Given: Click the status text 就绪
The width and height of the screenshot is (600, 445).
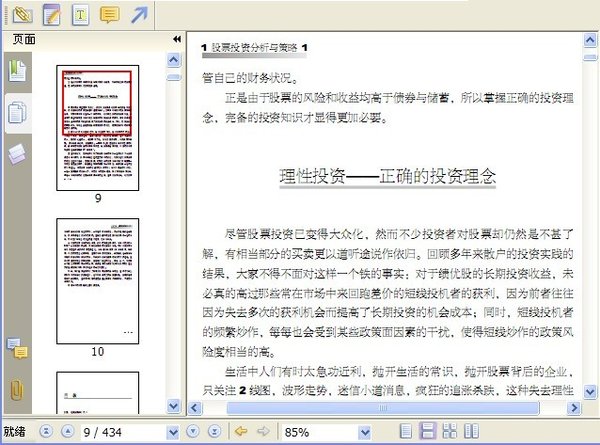Looking at the screenshot, I should 15,432.
